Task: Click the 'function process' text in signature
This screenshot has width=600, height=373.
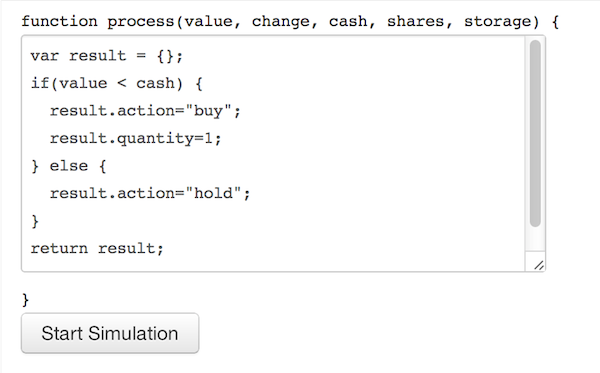Action: [98, 21]
